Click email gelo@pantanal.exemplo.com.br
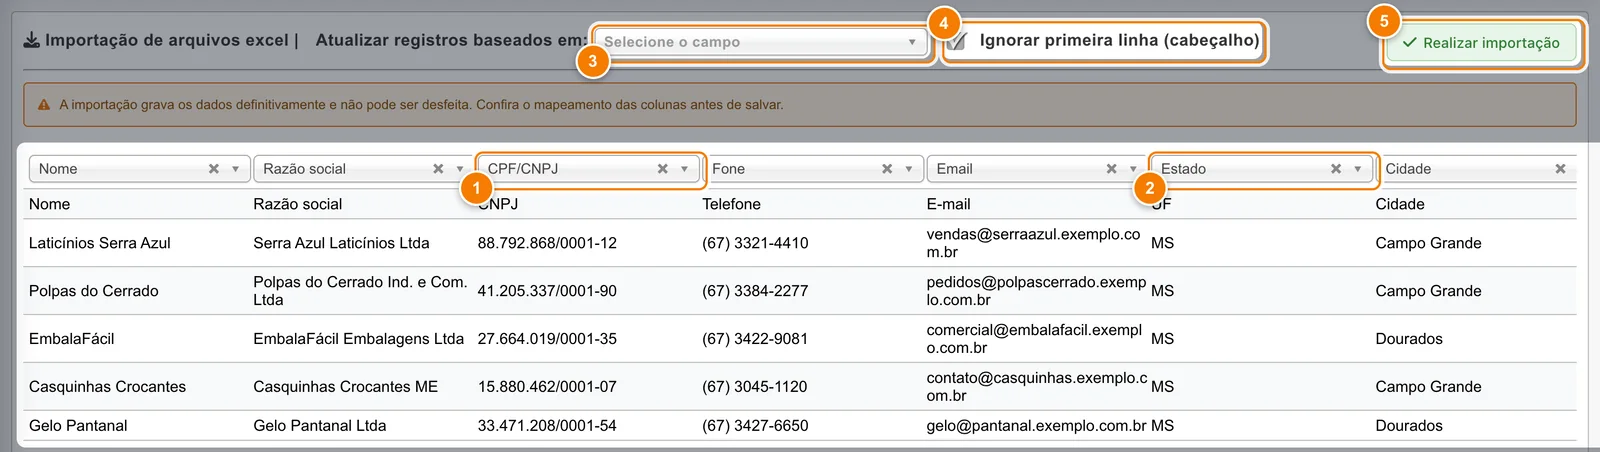1600x452 pixels. point(1036,426)
